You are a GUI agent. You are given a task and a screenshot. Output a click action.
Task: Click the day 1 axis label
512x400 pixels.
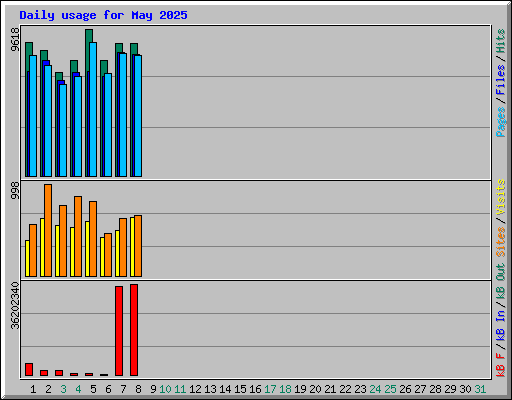tap(33, 389)
